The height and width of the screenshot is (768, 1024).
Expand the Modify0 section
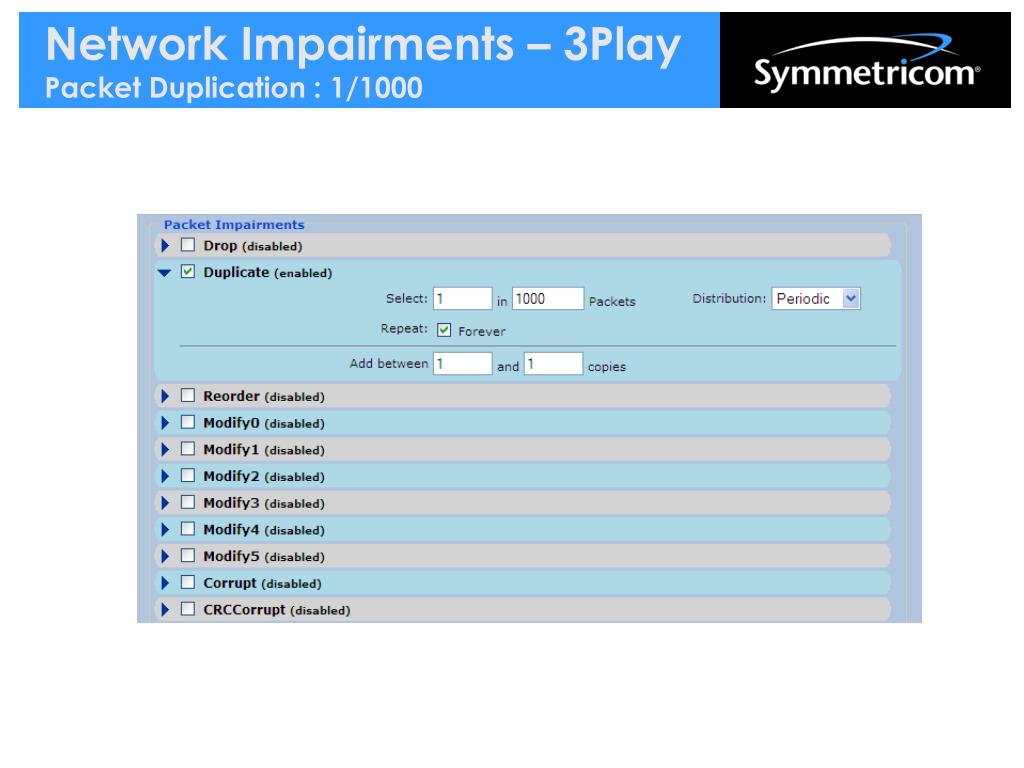pyautogui.click(x=165, y=423)
